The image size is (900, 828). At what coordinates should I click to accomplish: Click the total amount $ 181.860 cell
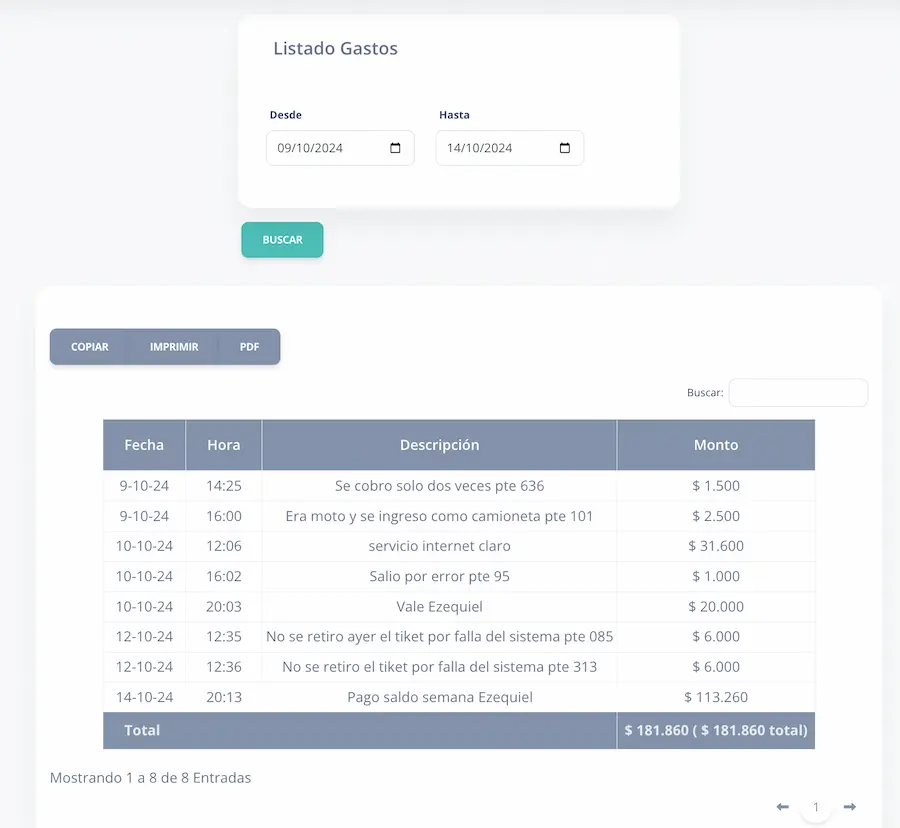(716, 730)
